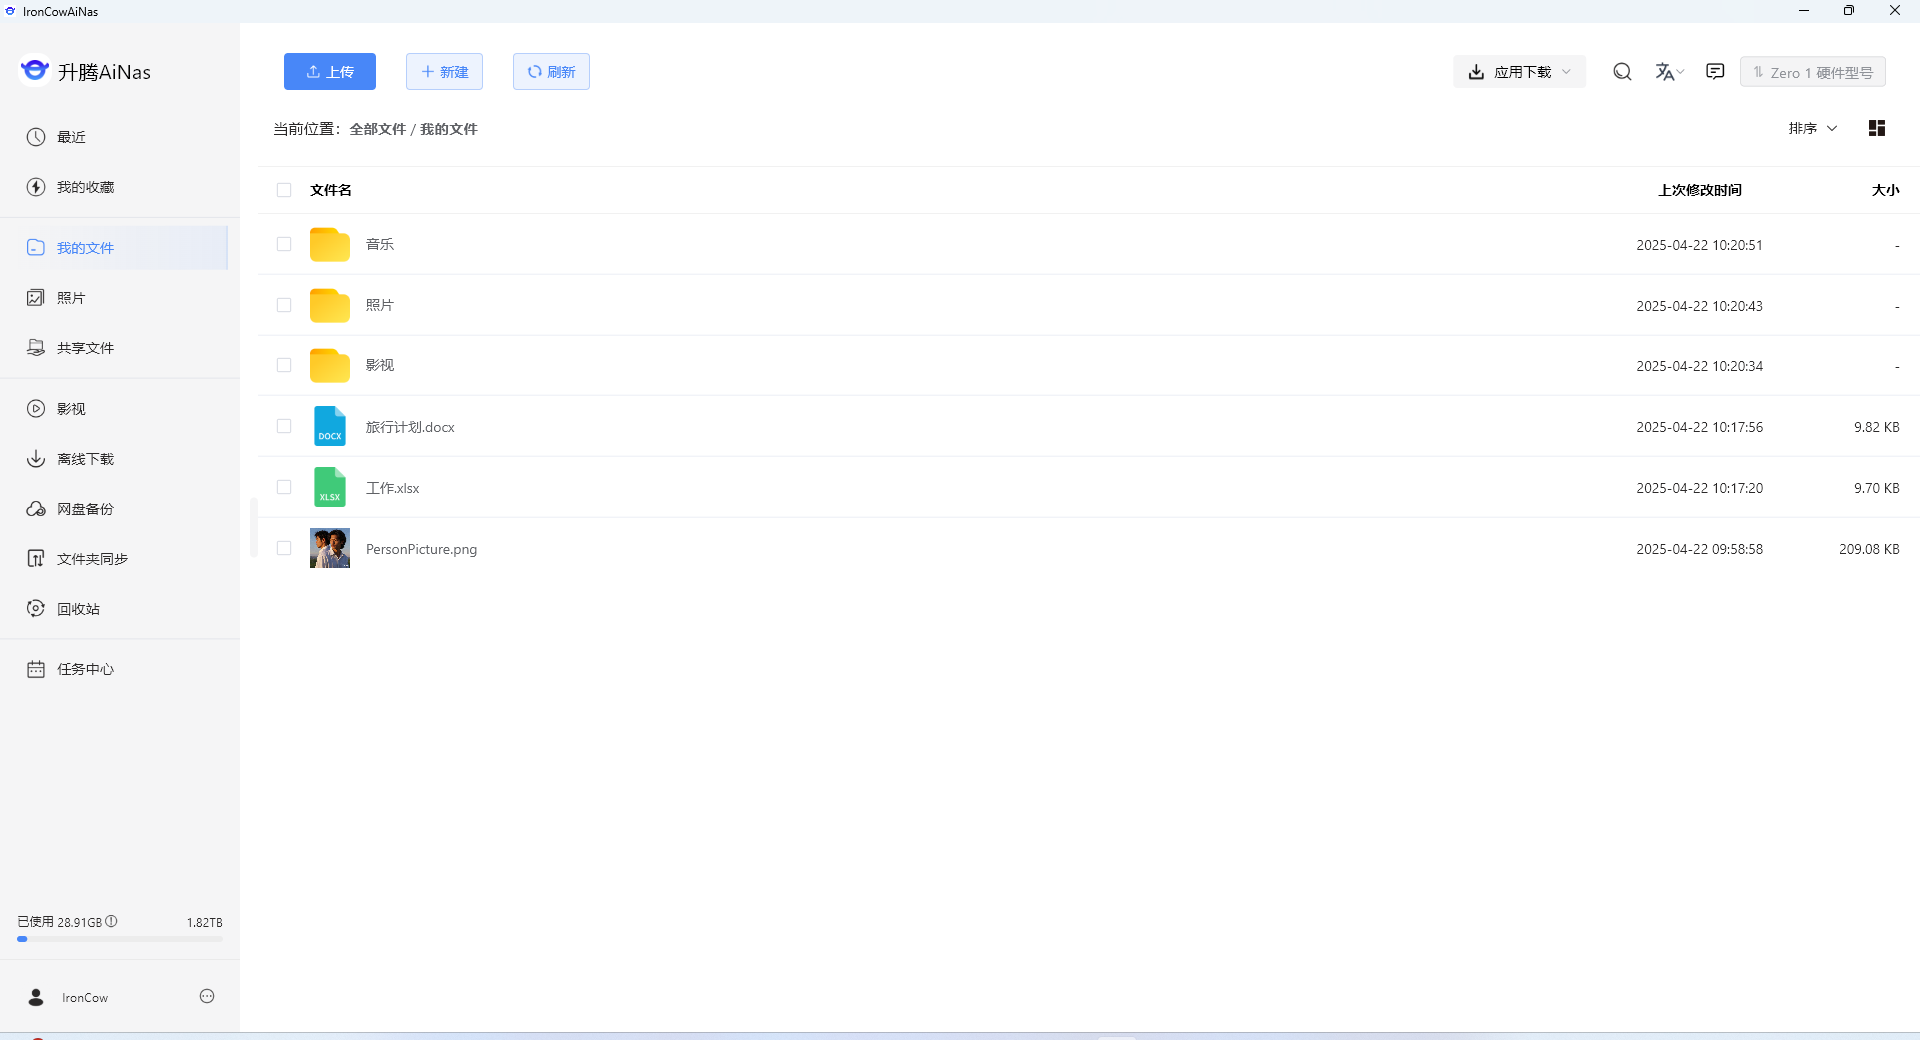Check the box for 工作.xlsx
Viewport: 1920px width, 1040px height.
[284, 488]
